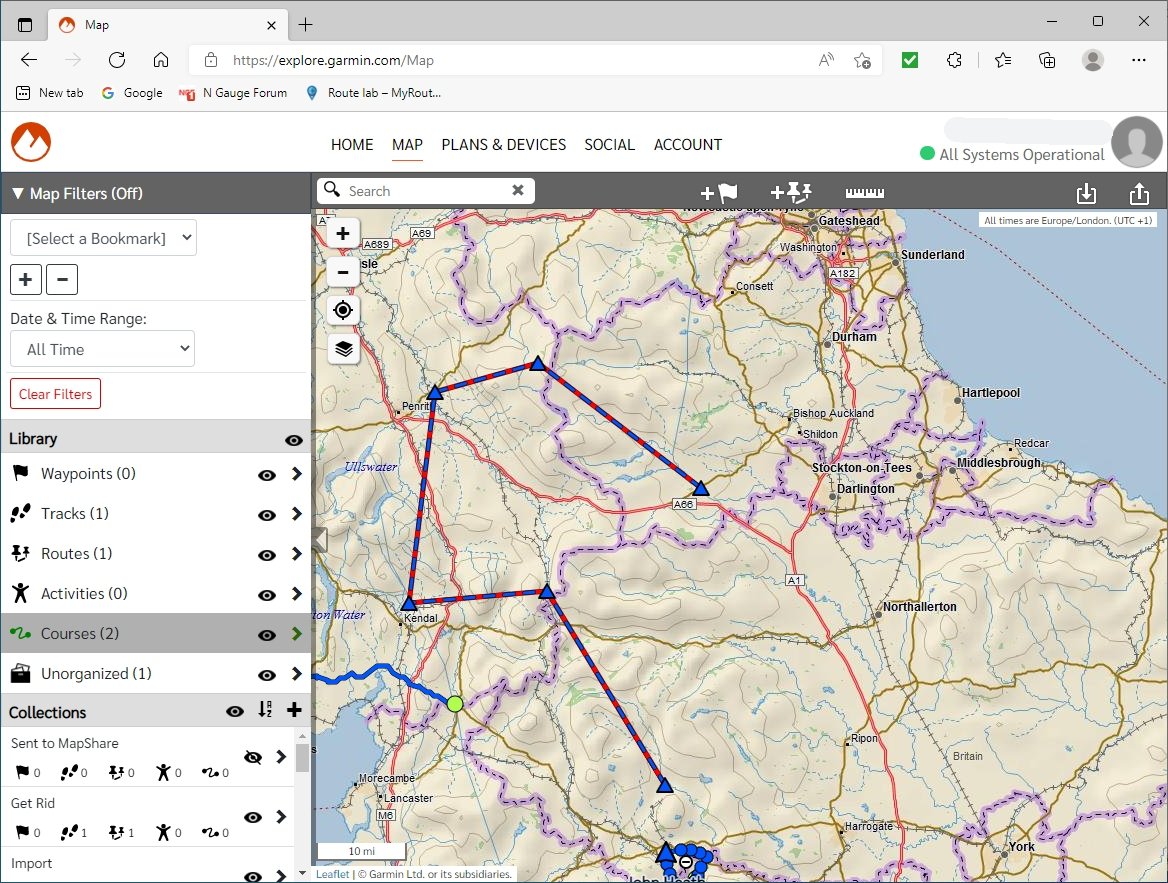Open the All Time date range dropdown
The height and width of the screenshot is (883, 1168).
[x=102, y=349]
